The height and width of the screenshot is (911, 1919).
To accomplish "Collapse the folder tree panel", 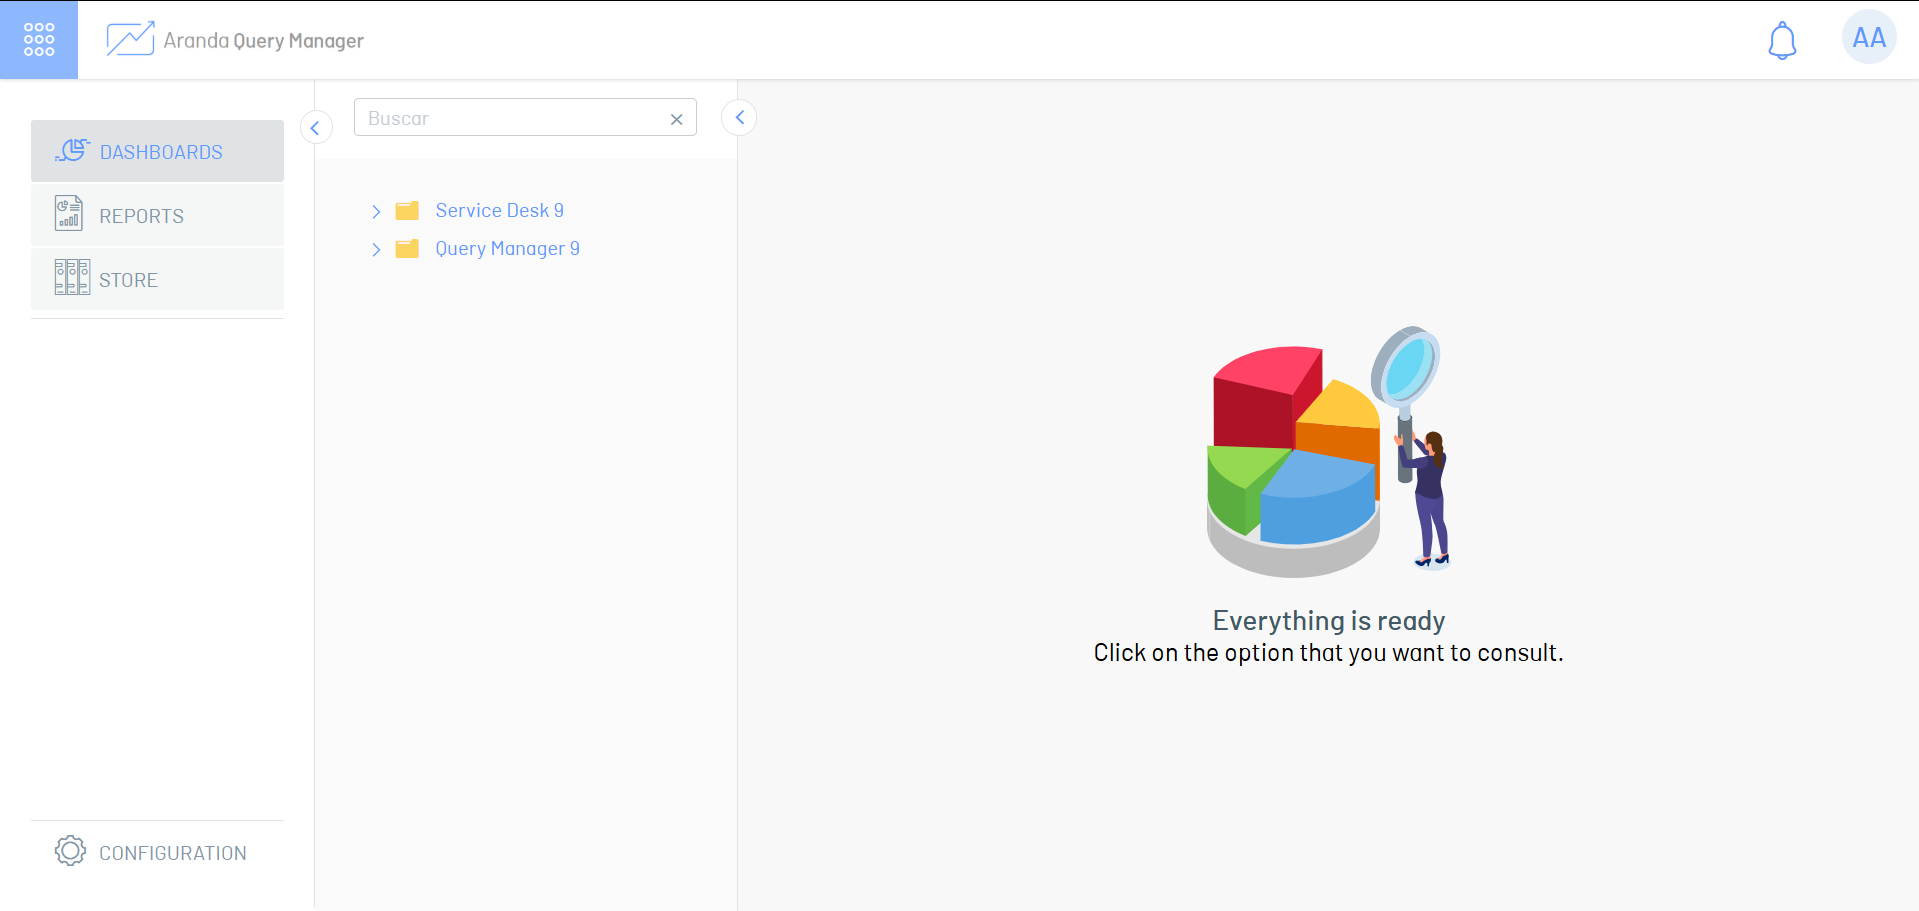I will 739,117.
